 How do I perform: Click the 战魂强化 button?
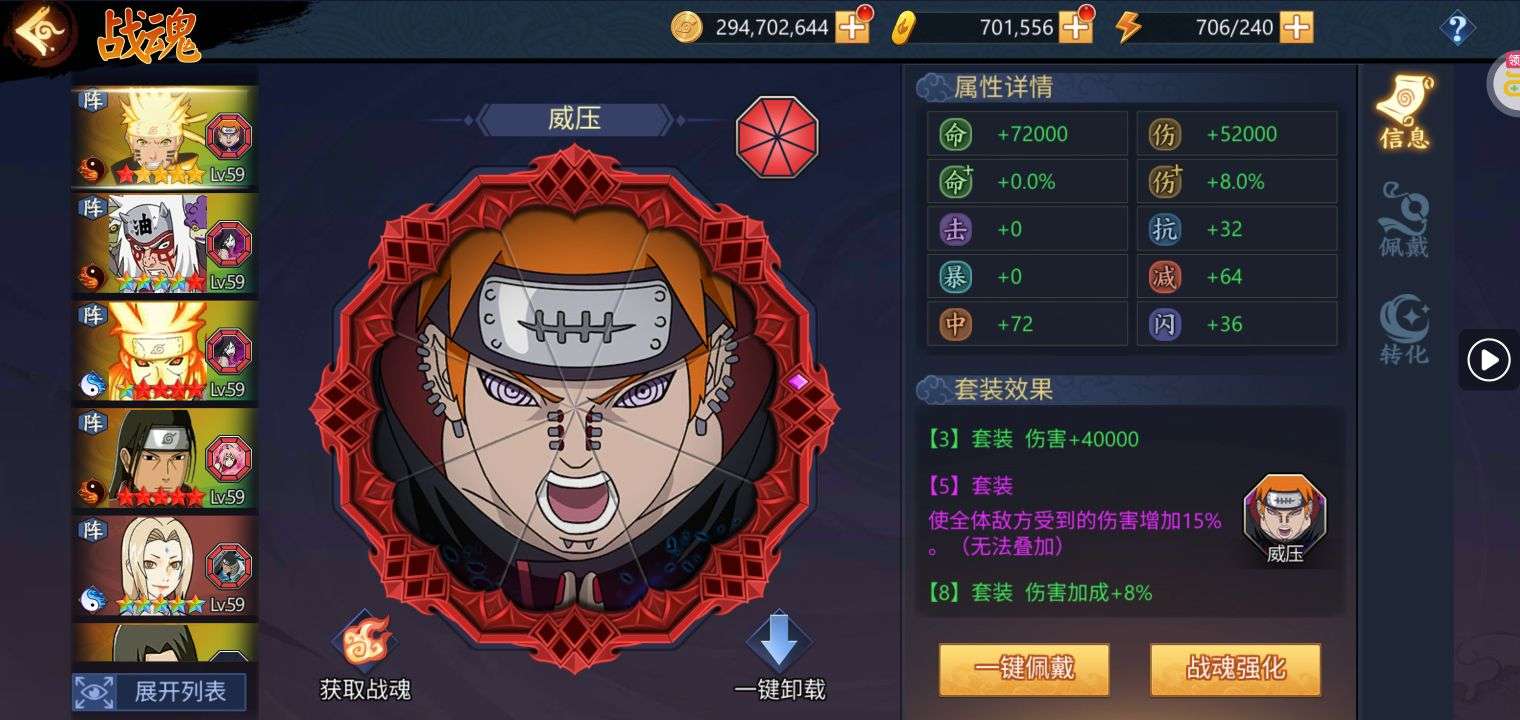(1235, 669)
